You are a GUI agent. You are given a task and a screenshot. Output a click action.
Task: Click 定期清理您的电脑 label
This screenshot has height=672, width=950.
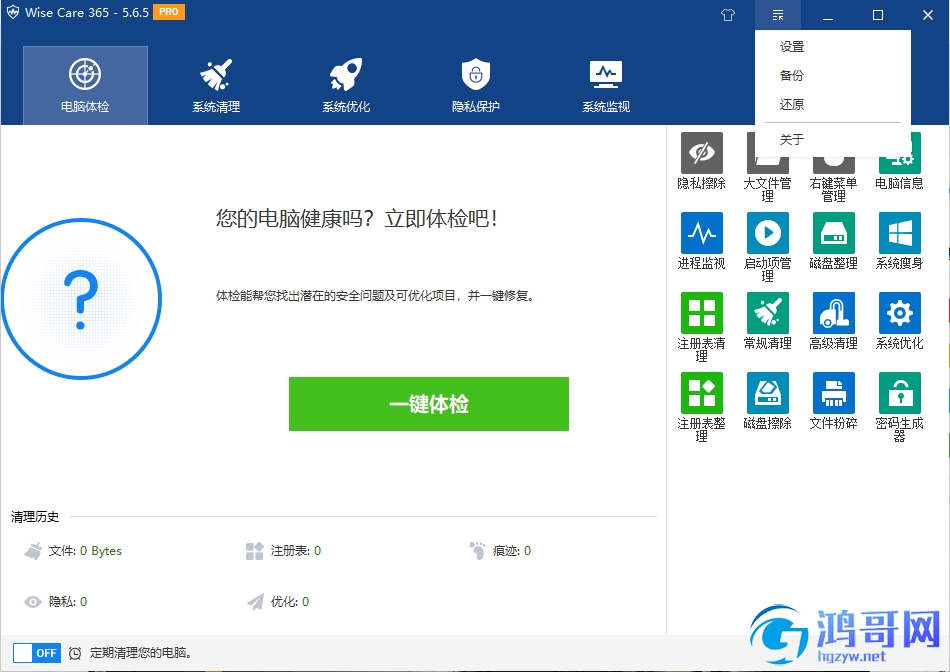click(x=141, y=653)
